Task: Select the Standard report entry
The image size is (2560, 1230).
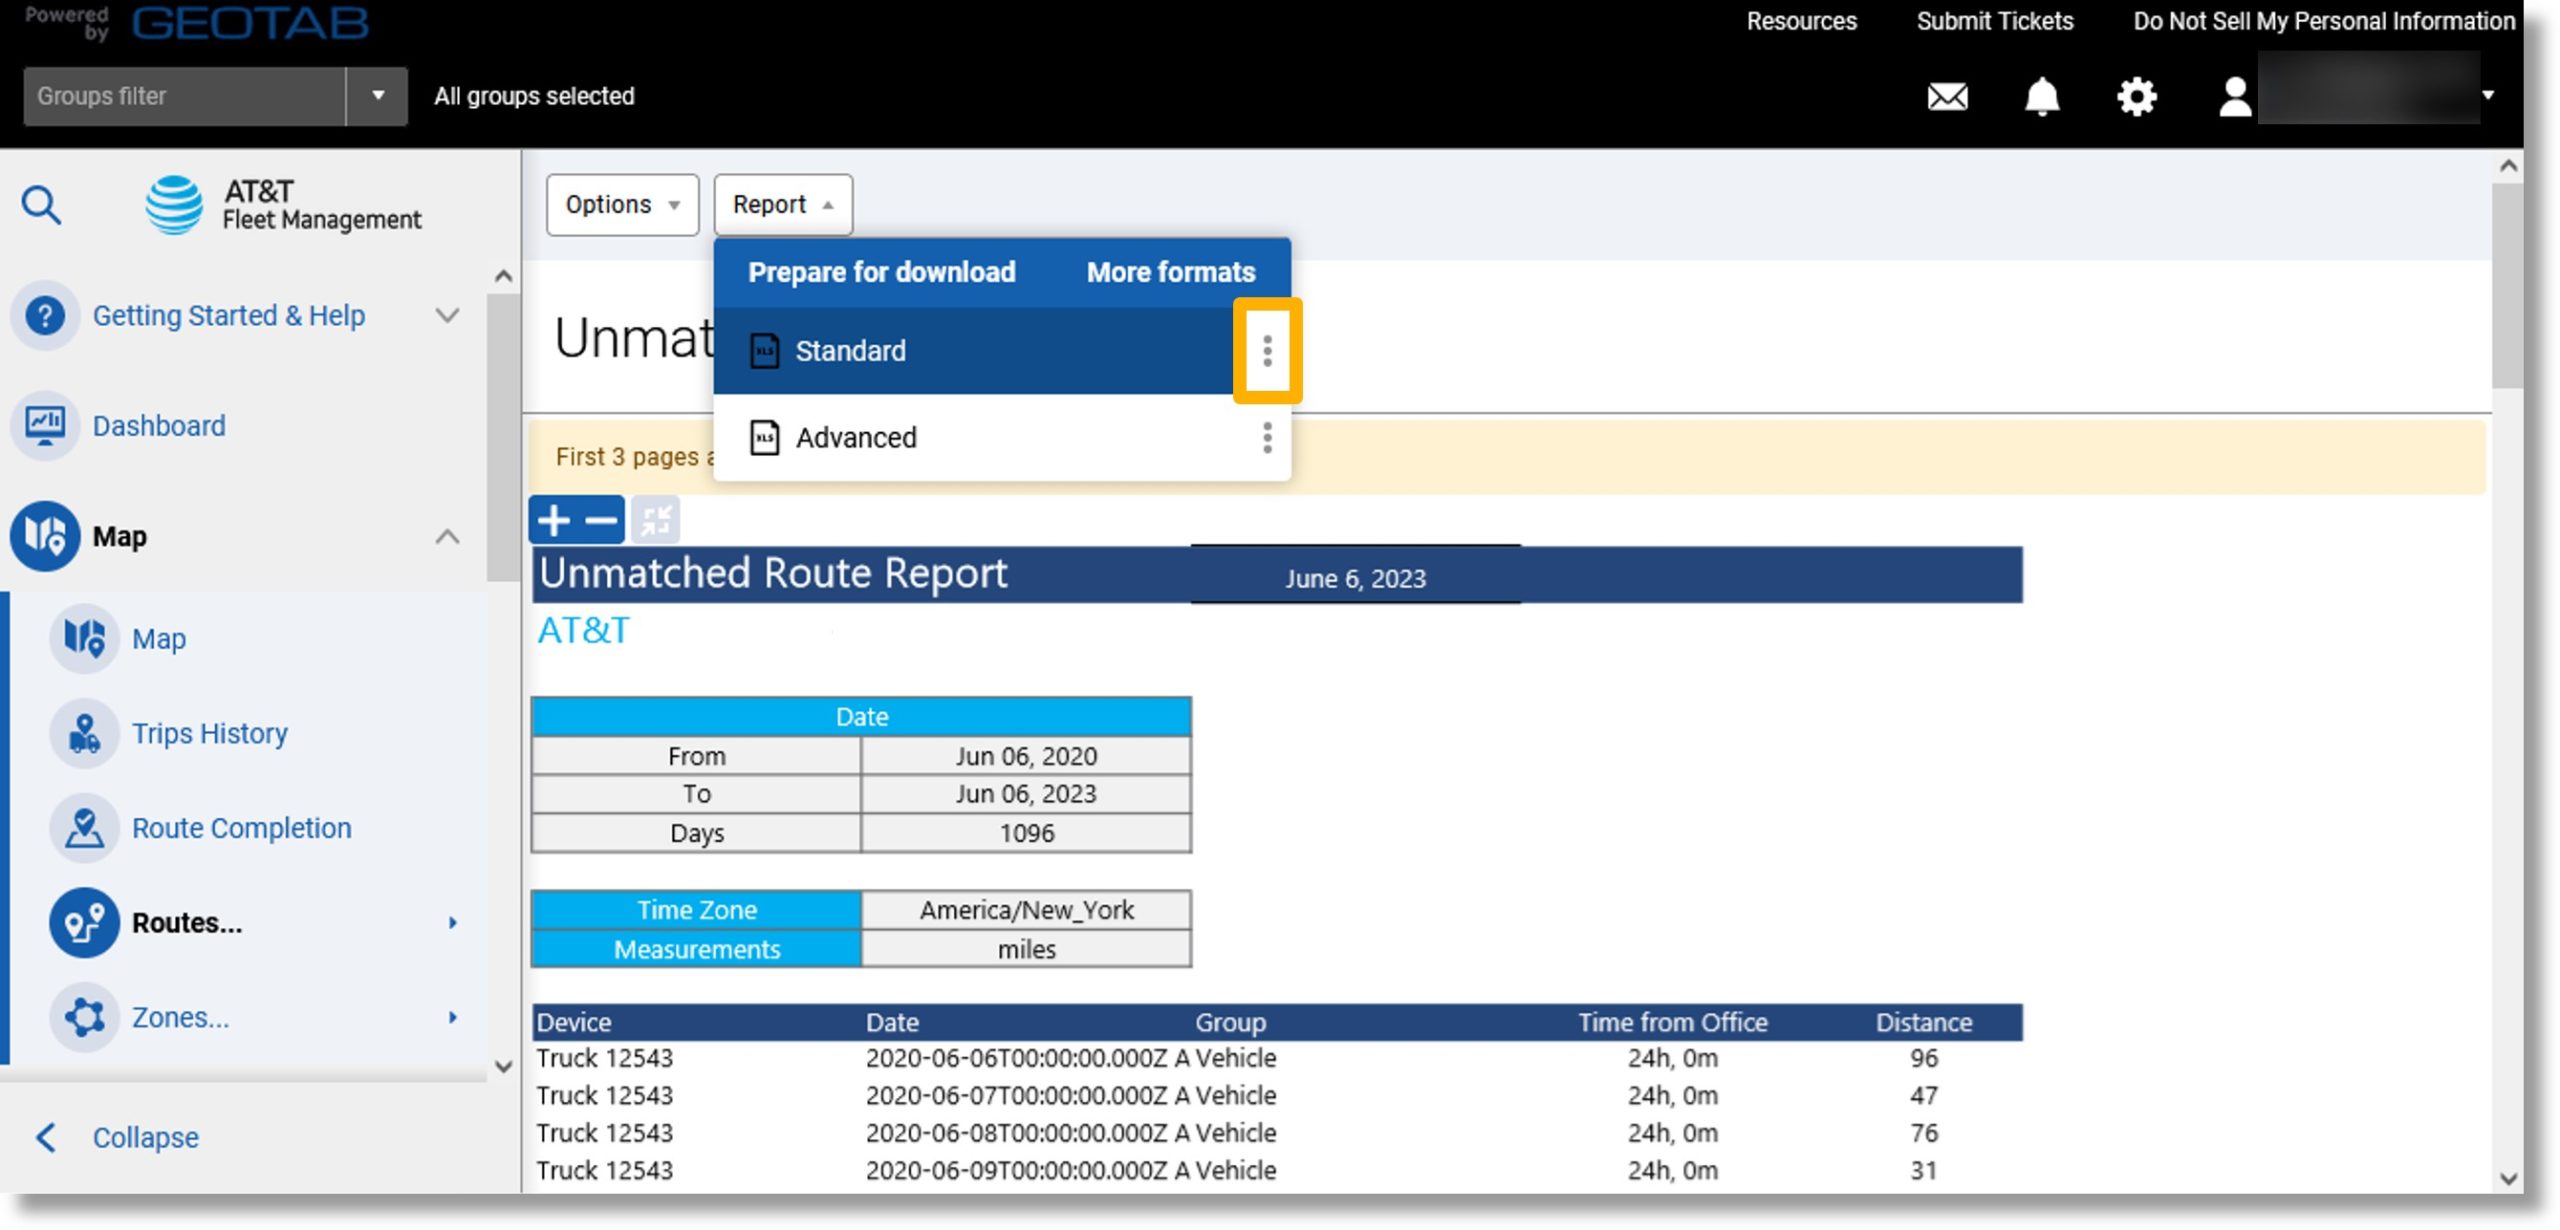Action: click(974, 351)
